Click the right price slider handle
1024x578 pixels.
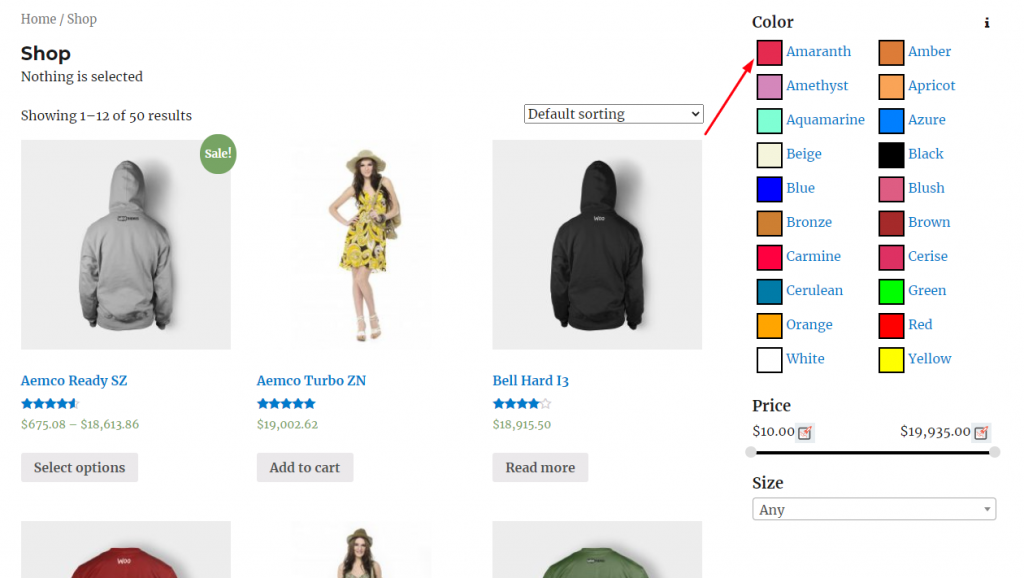(x=995, y=452)
